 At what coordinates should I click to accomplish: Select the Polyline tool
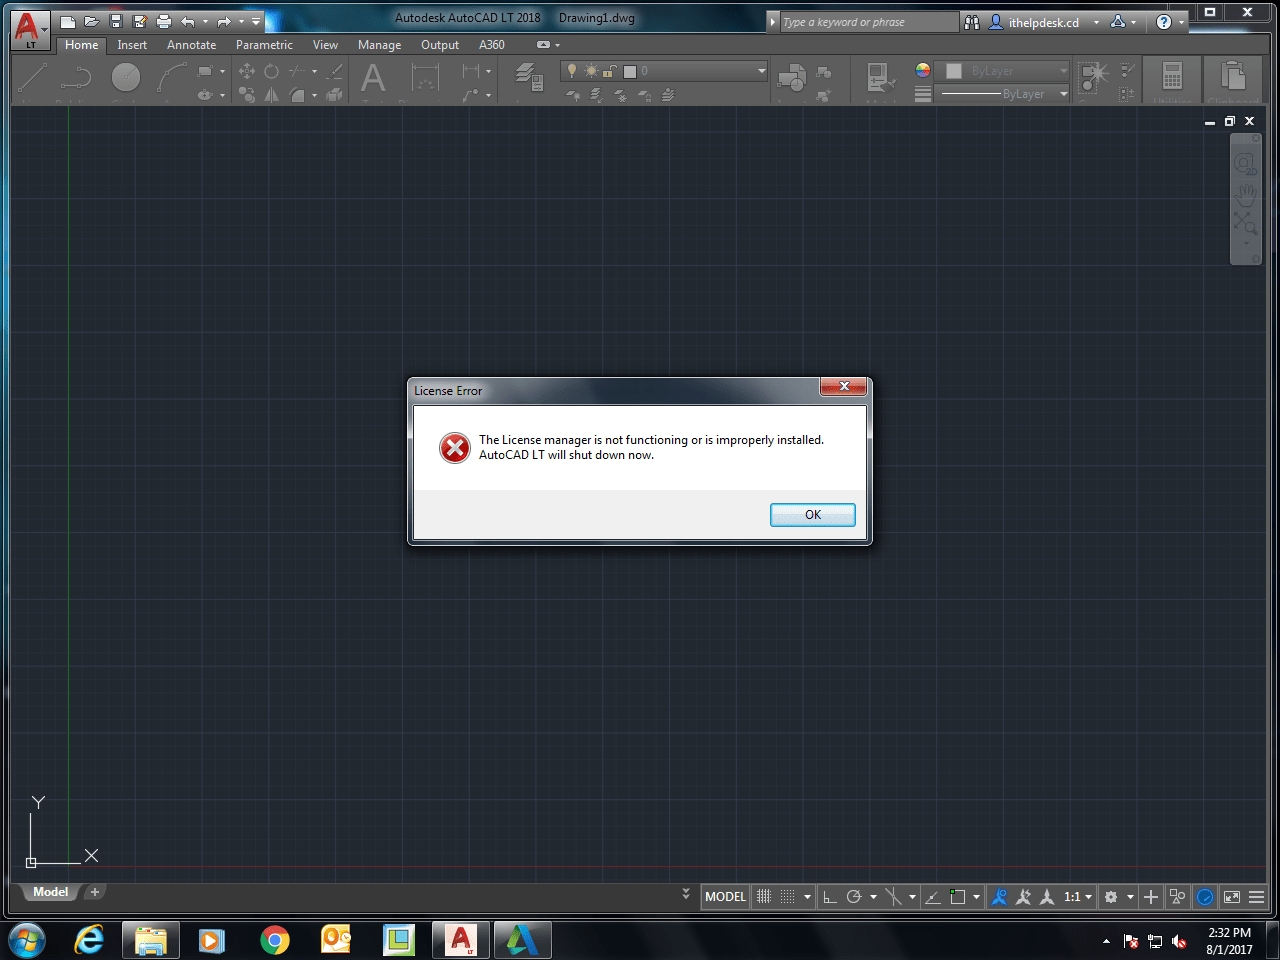click(x=76, y=78)
